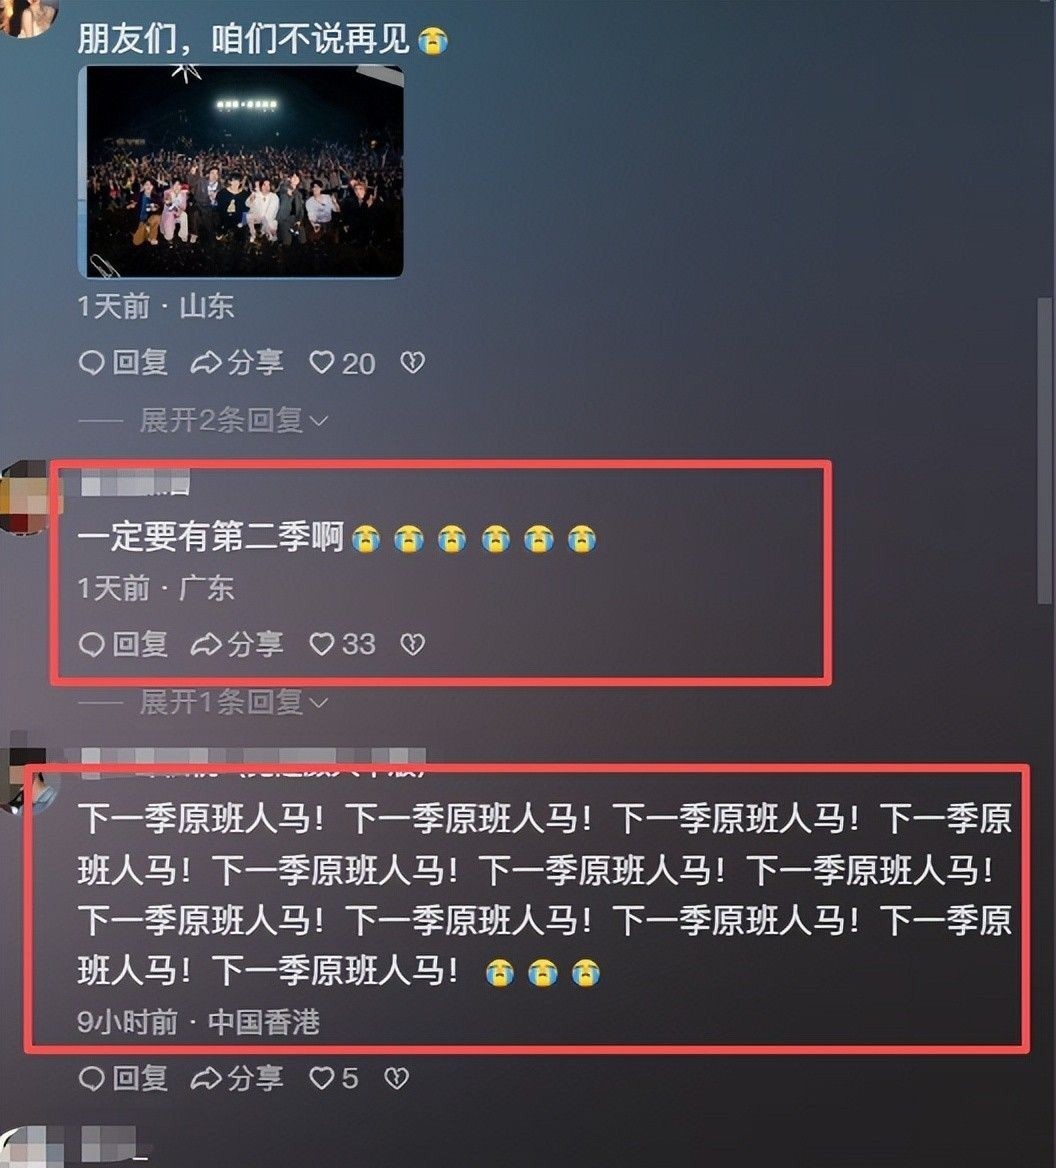Share the Hong Kong comment
Viewport: 1056px width, 1168px height.
237,1078
